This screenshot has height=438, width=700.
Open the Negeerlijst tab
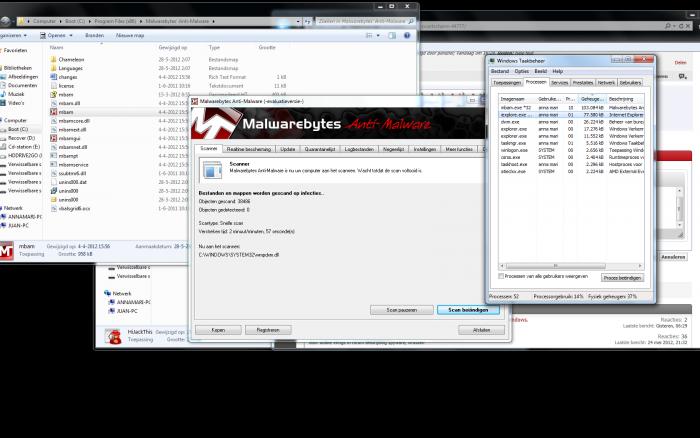[x=393, y=149]
